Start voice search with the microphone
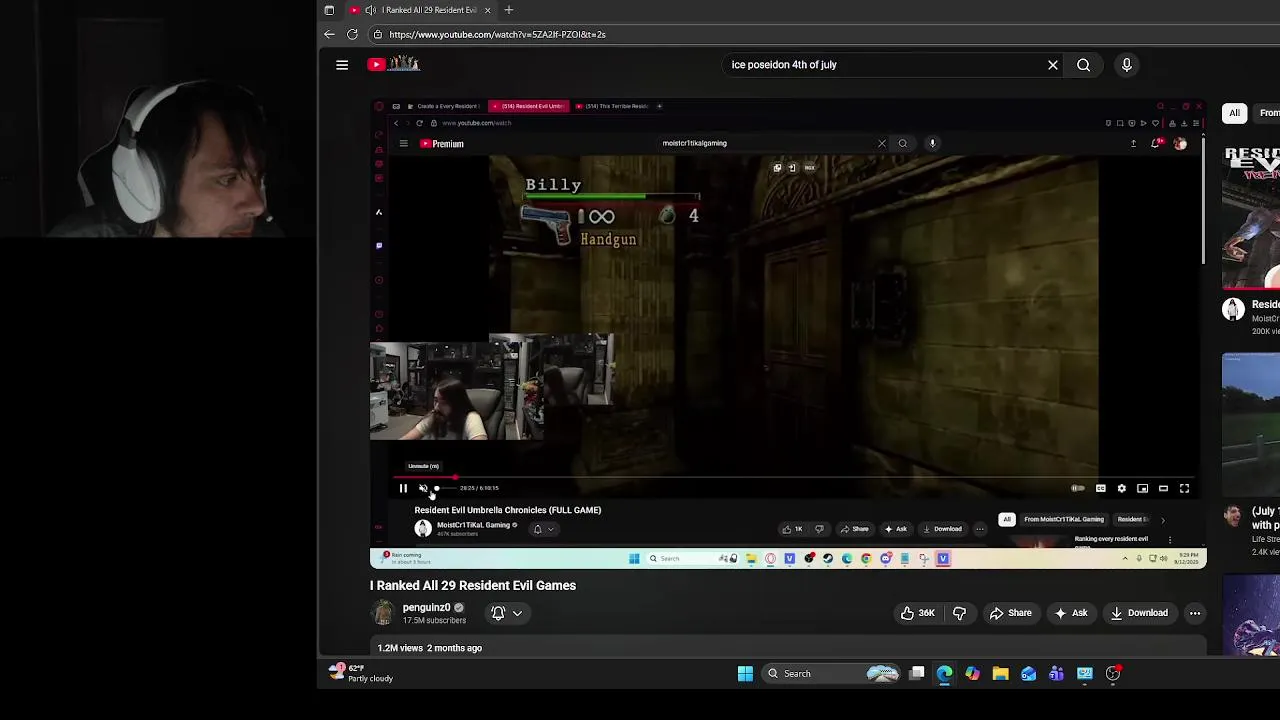 [1126, 65]
